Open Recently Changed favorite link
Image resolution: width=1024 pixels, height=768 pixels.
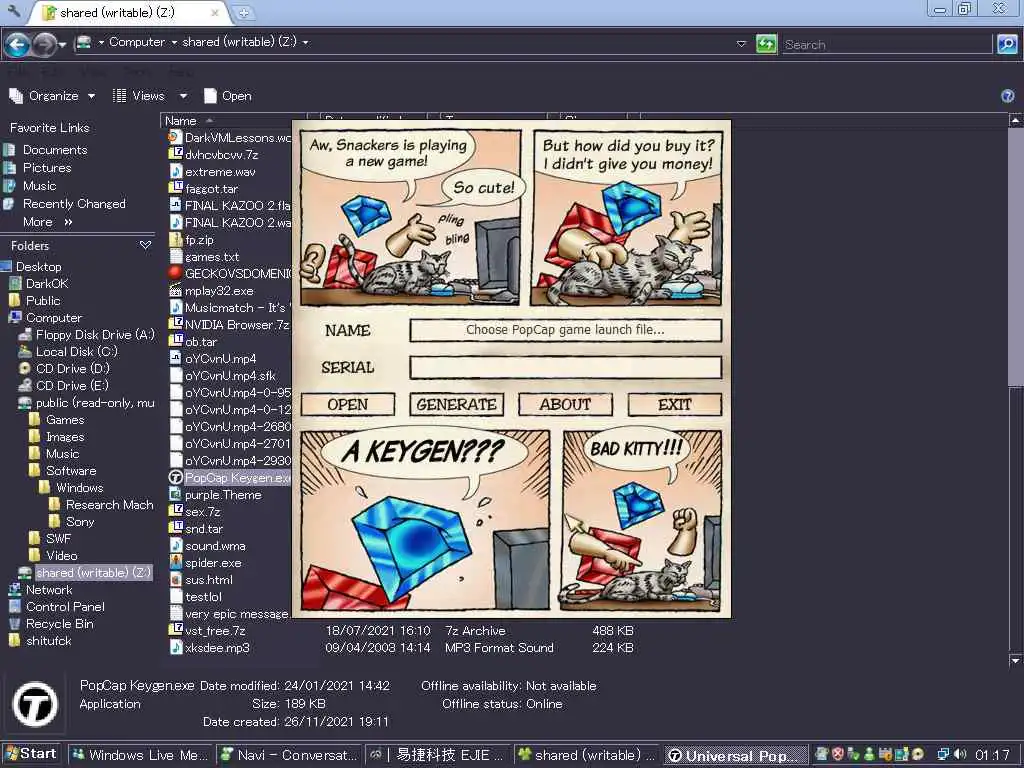[x=74, y=204]
